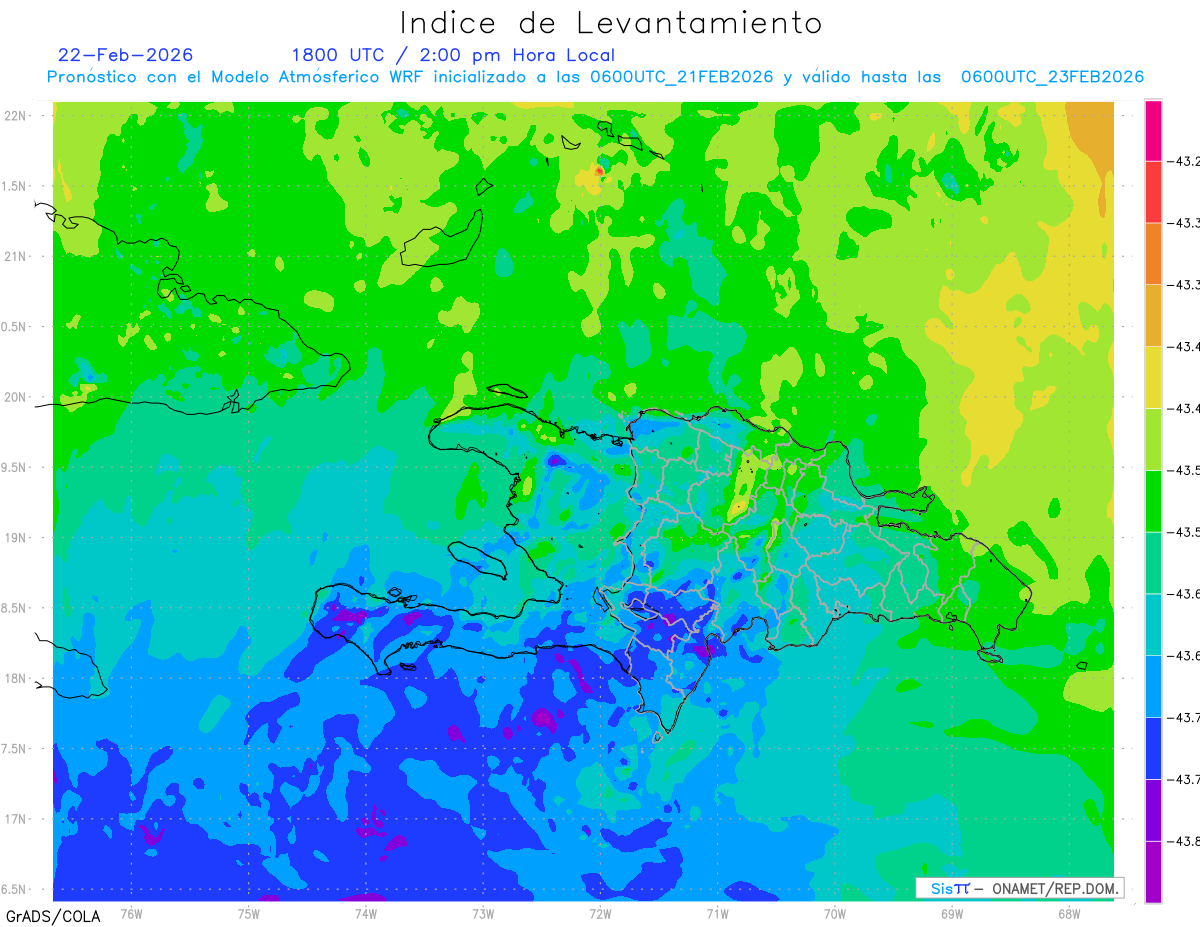1200x927 pixels.
Task: Click the 20N latitude label
Action: (x=17, y=398)
